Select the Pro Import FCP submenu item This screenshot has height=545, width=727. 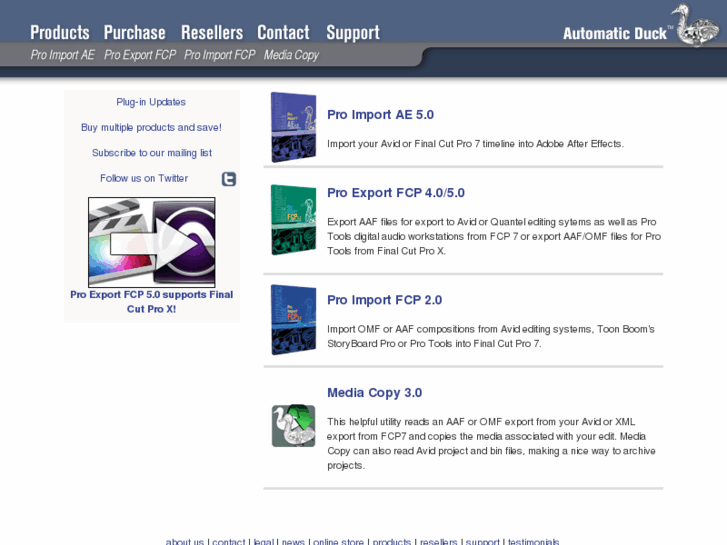click(220, 55)
